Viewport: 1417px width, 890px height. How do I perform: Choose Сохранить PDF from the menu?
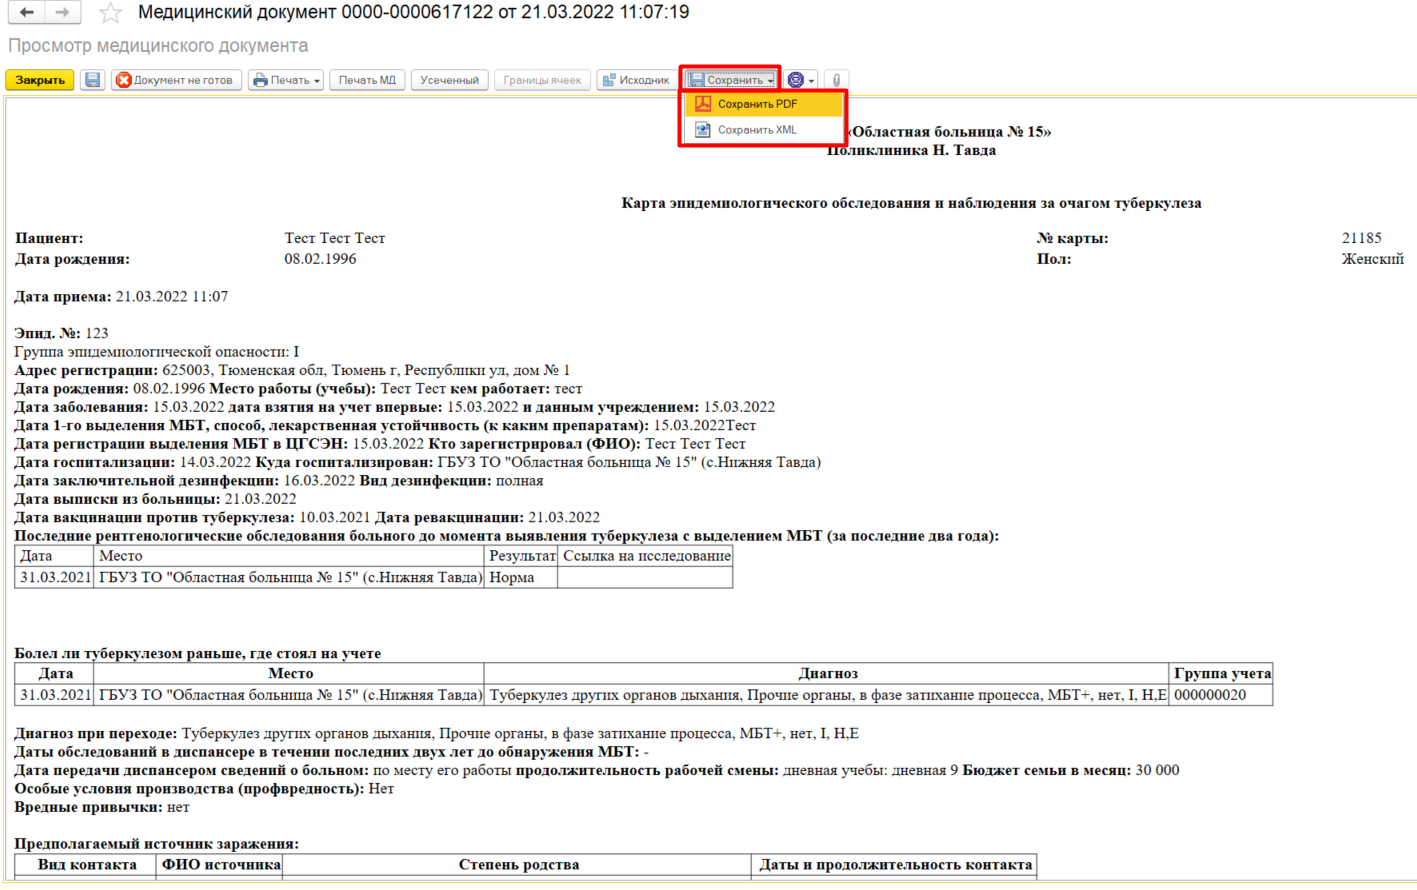coord(757,104)
